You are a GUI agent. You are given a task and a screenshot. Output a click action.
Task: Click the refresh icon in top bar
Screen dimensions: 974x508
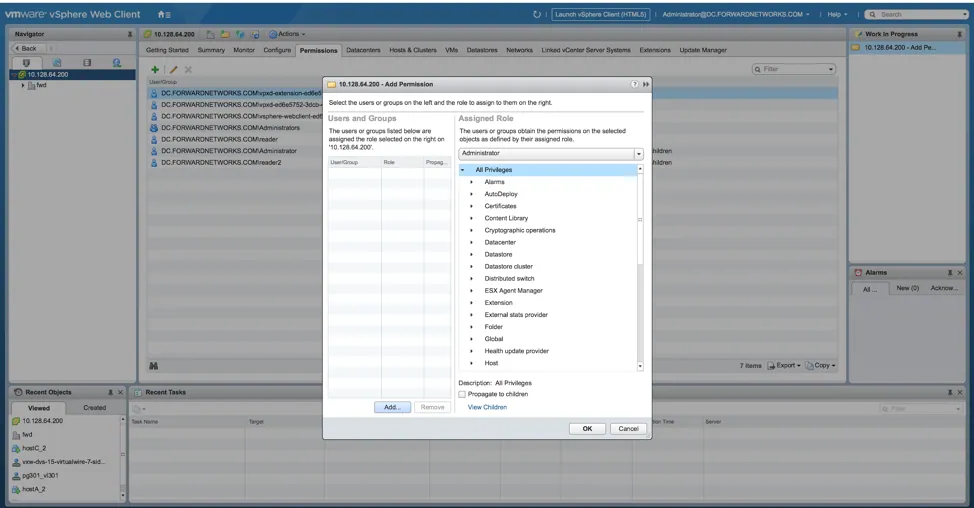point(537,14)
